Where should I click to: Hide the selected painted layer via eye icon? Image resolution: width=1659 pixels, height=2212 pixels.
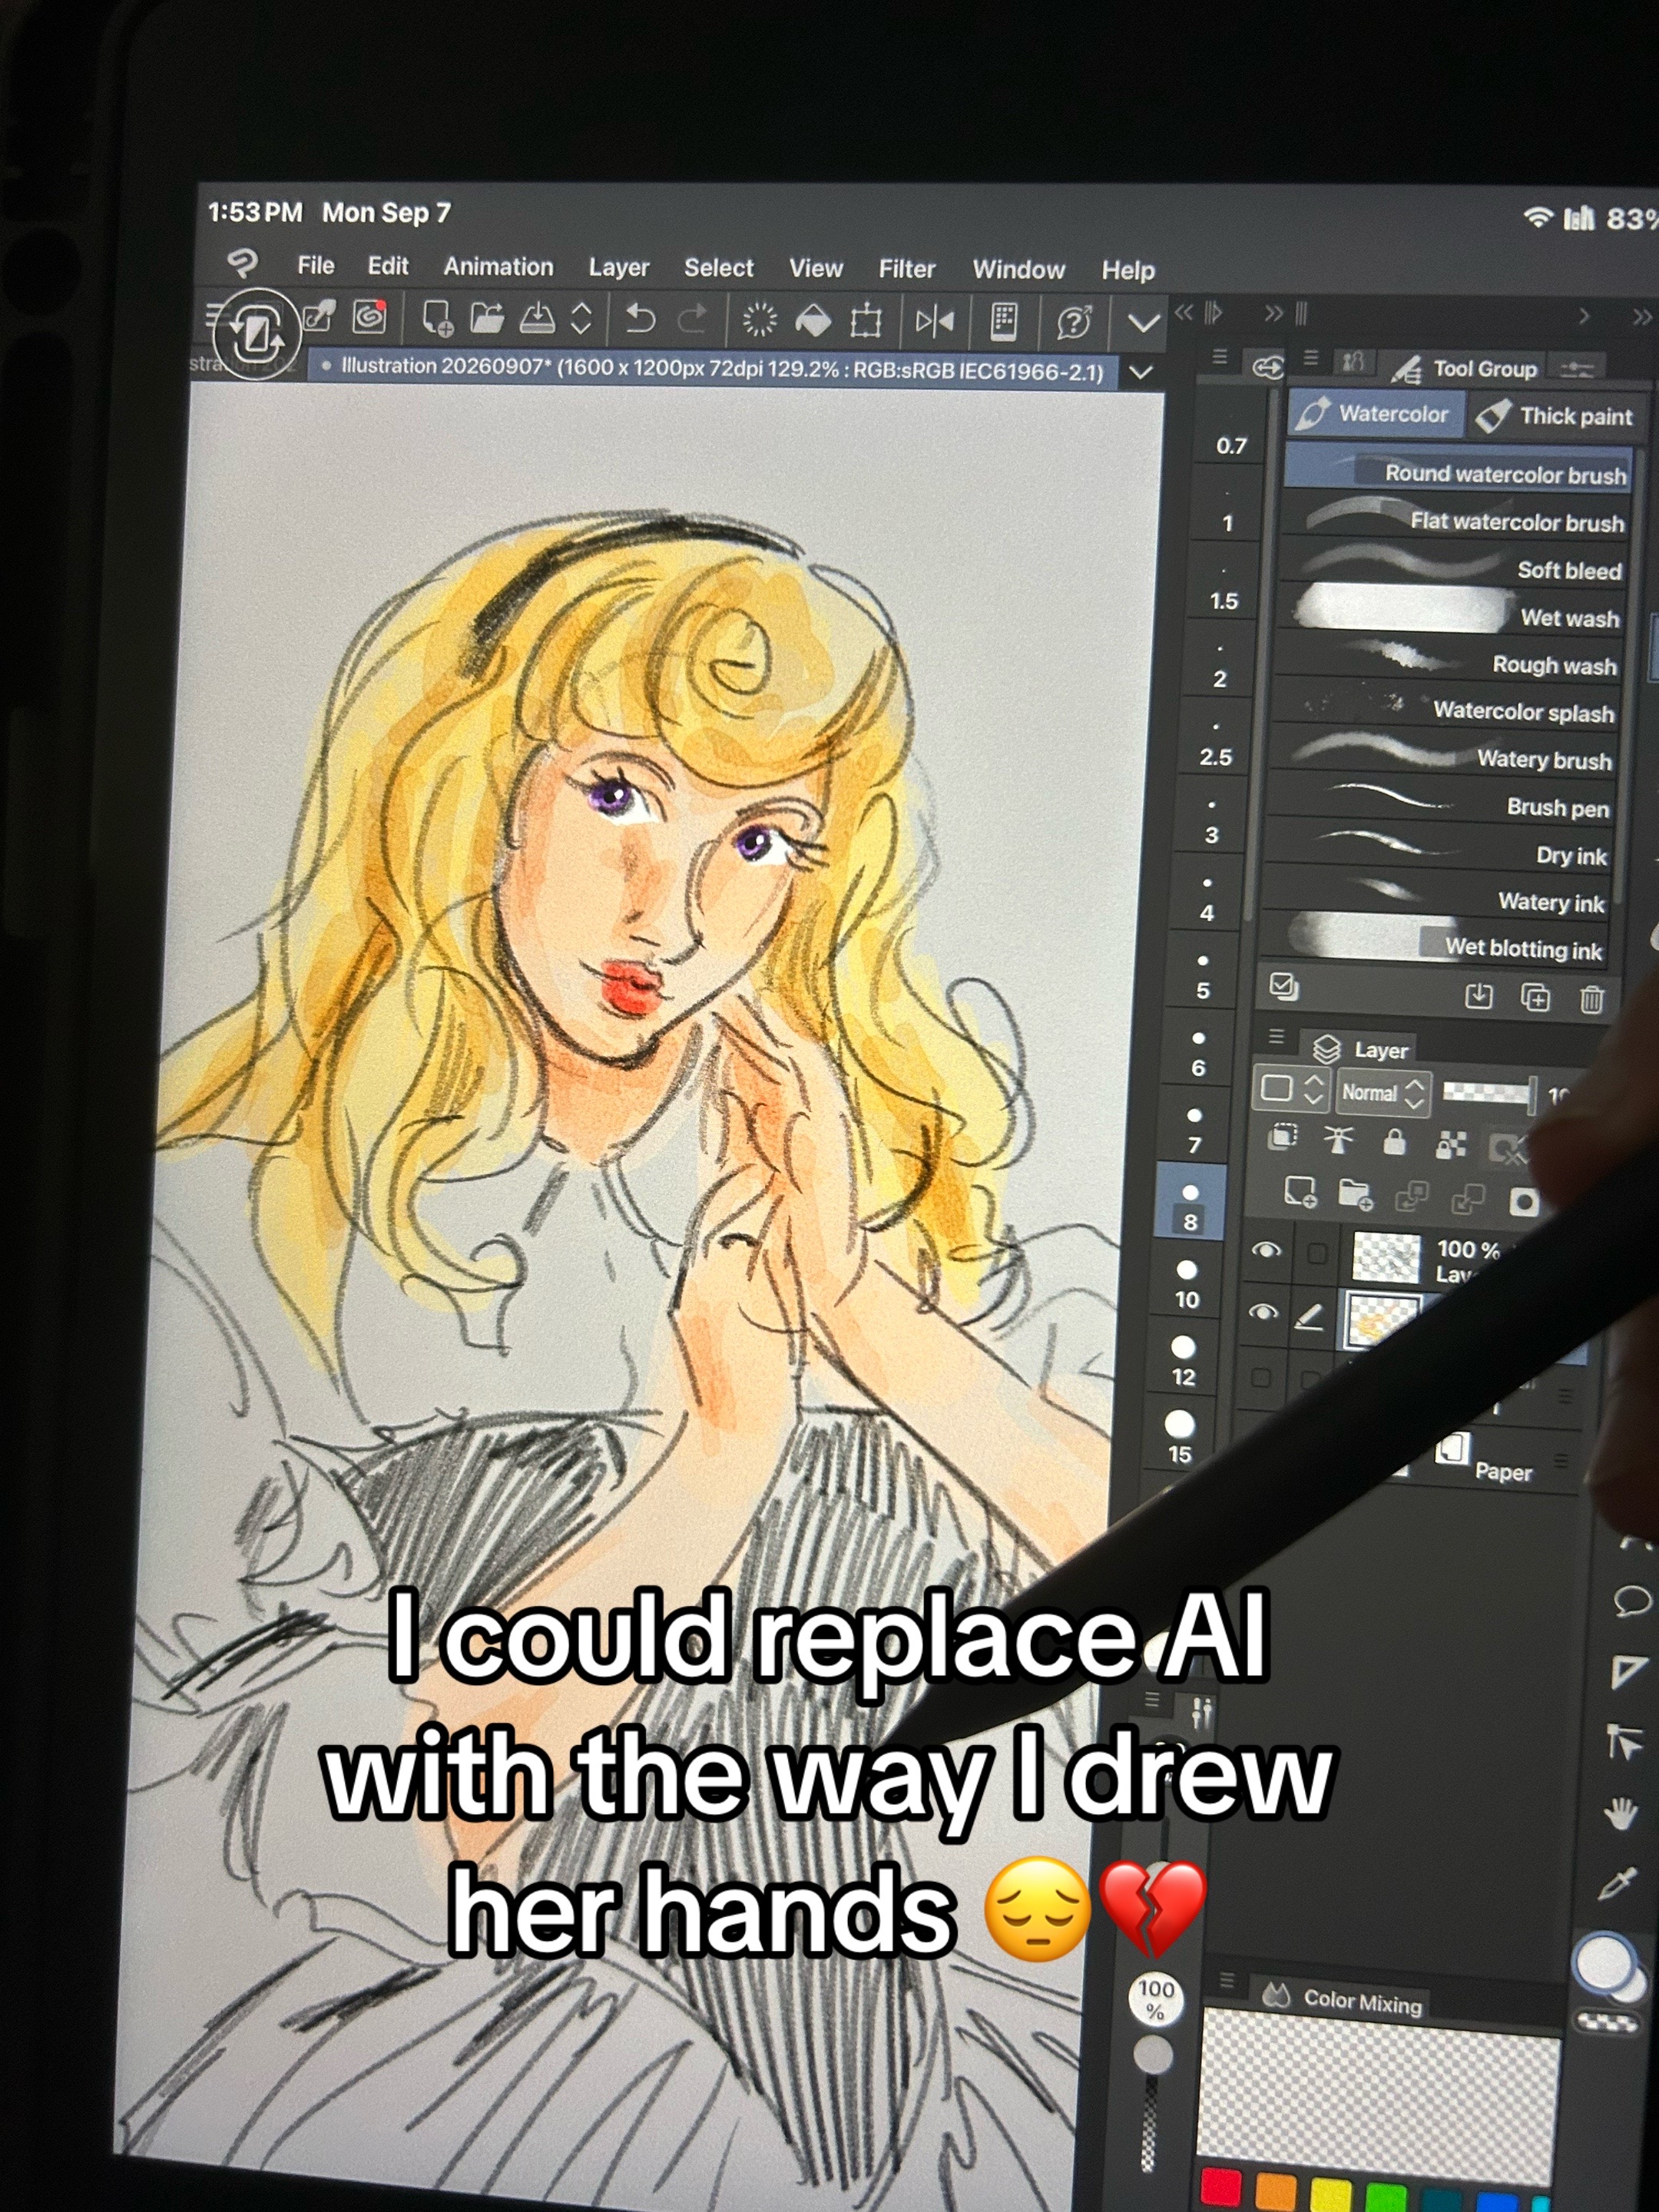pyautogui.click(x=1264, y=1312)
